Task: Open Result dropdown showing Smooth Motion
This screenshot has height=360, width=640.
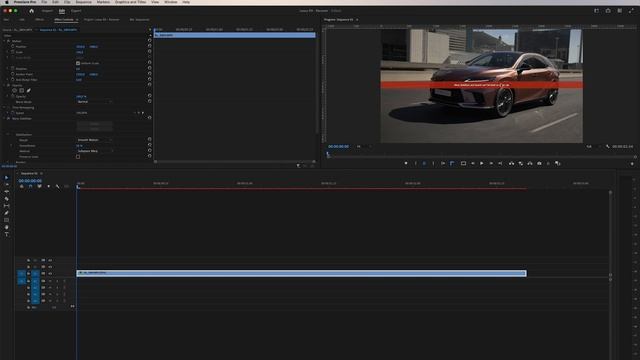Action: (x=94, y=140)
